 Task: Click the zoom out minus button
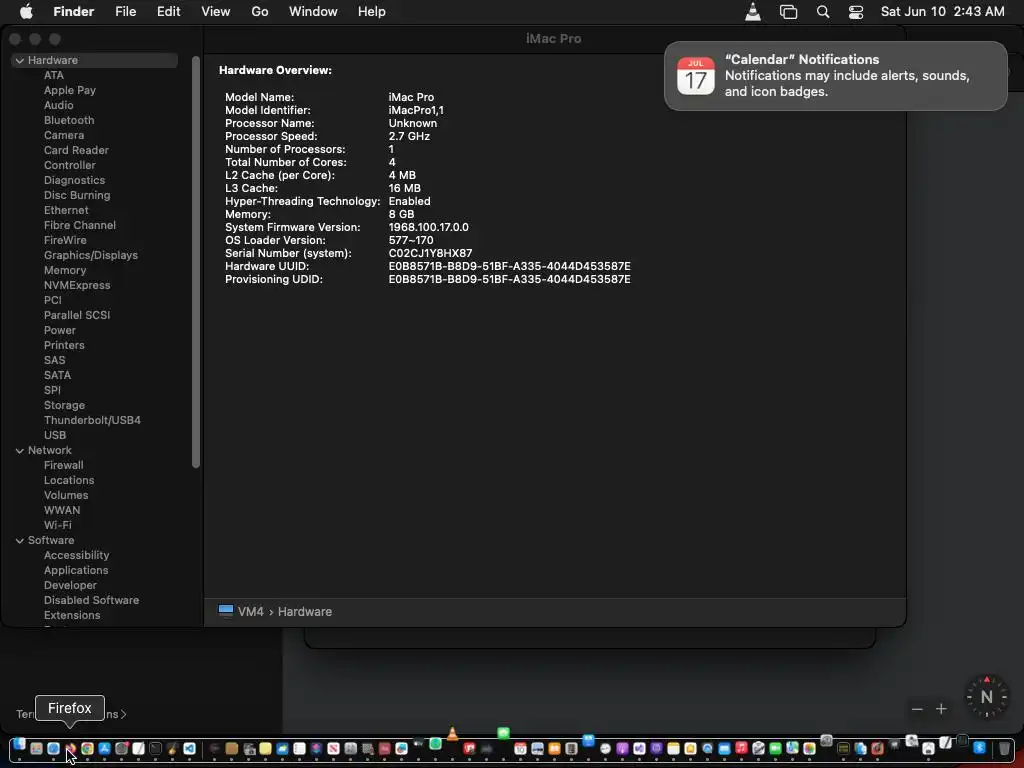917,709
